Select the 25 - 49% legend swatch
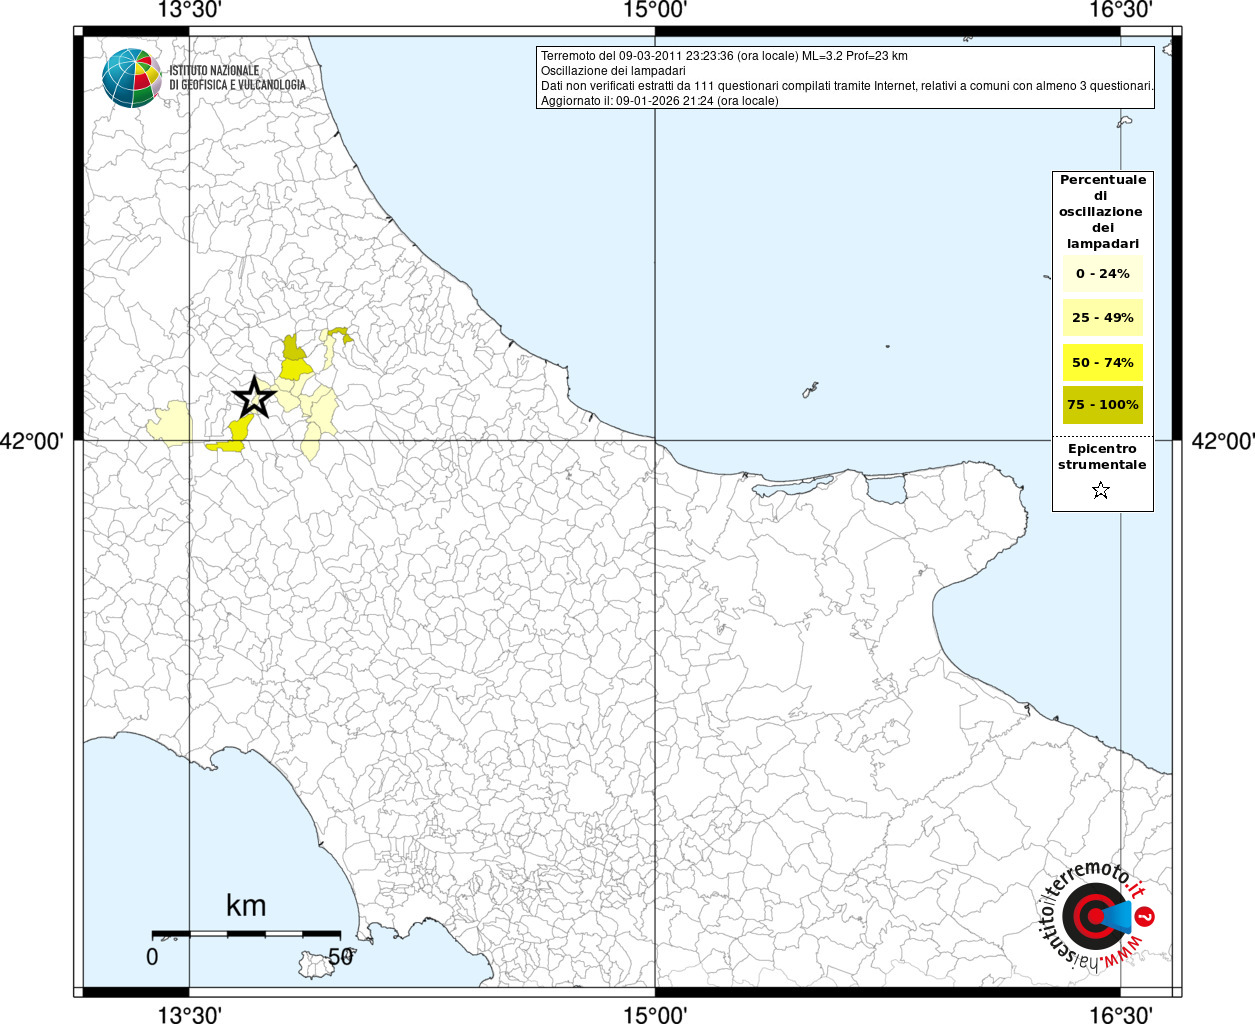Image resolution: width=1255 pixels, height=1024 pixels. 1102,318
